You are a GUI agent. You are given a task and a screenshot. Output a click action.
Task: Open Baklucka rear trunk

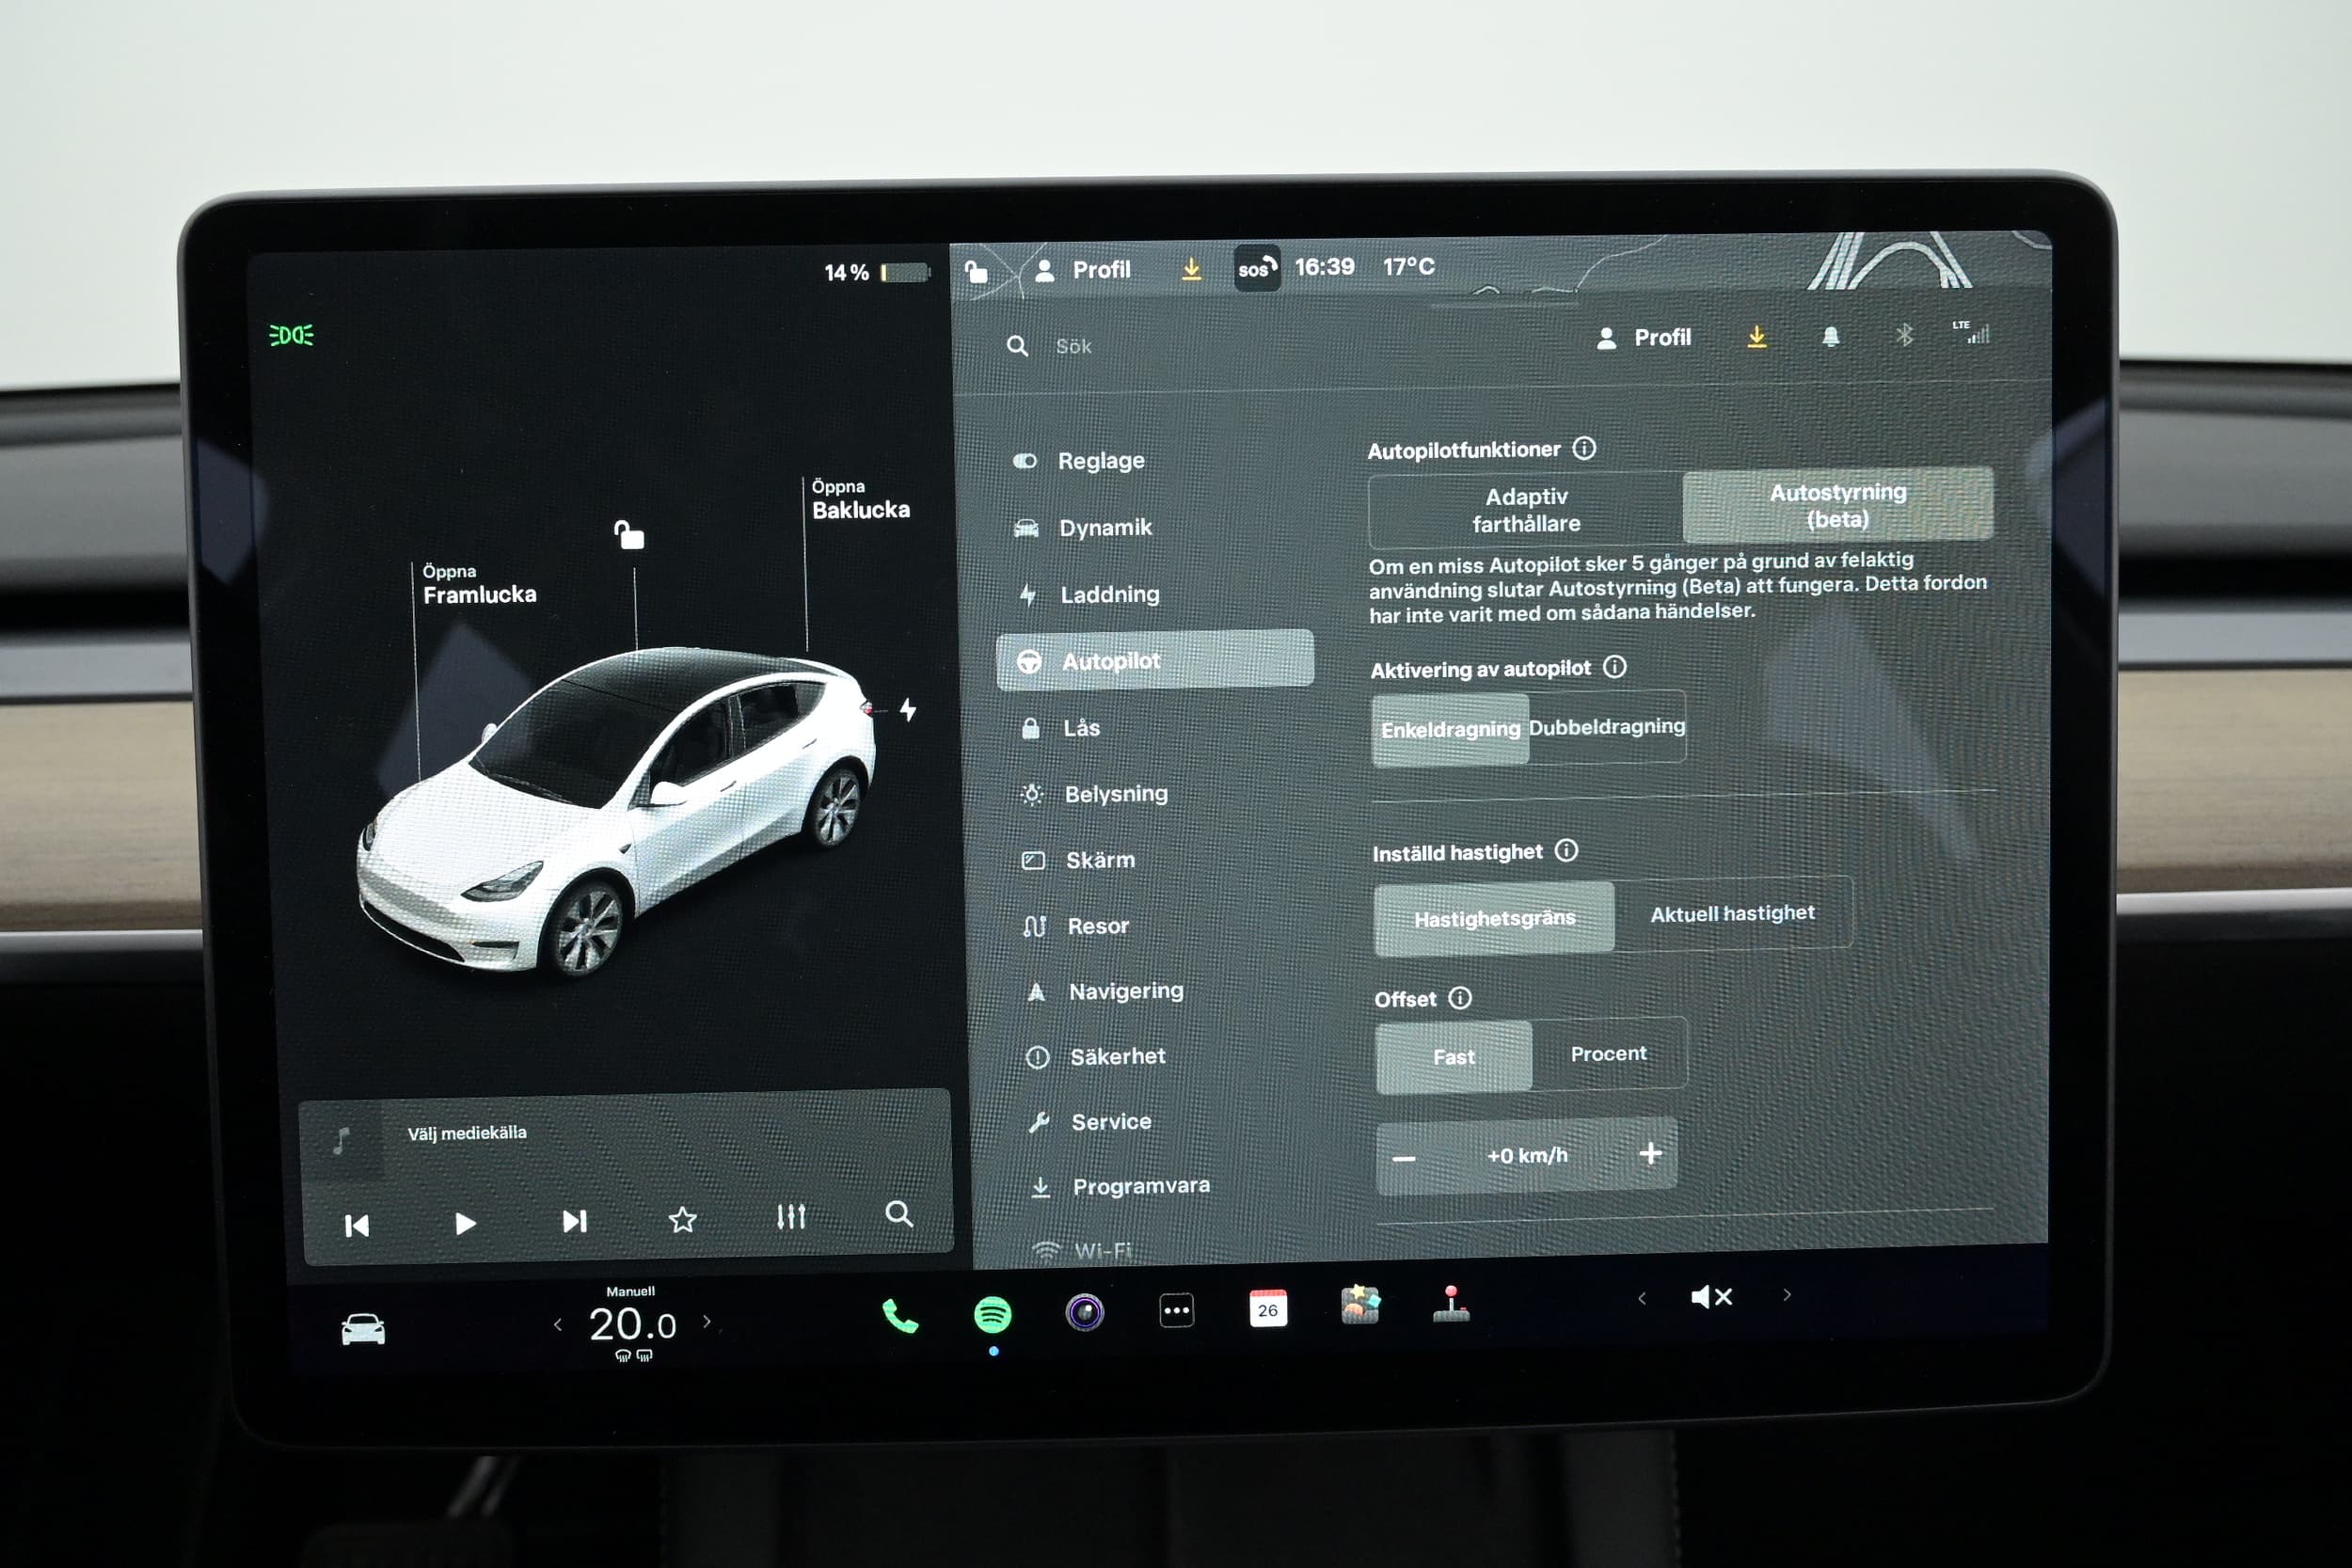pos(860,499)
